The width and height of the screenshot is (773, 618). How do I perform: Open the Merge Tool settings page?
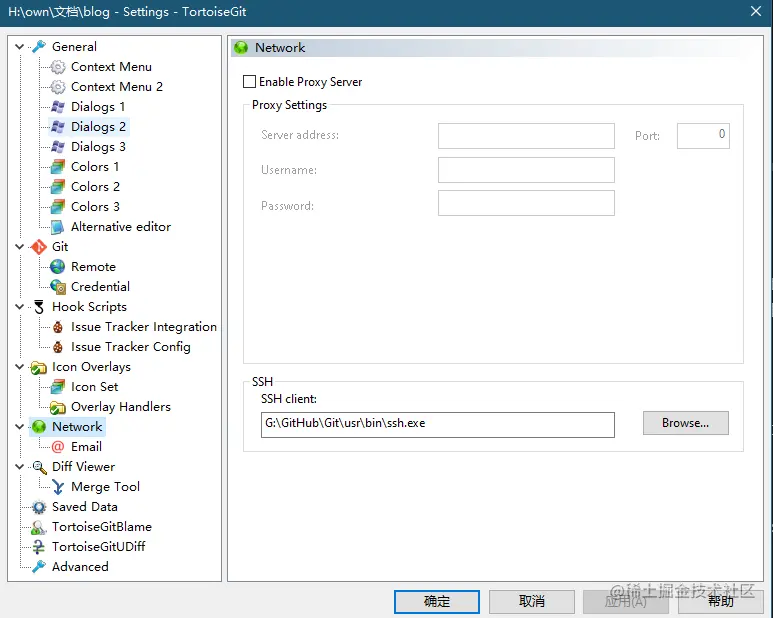105,487
